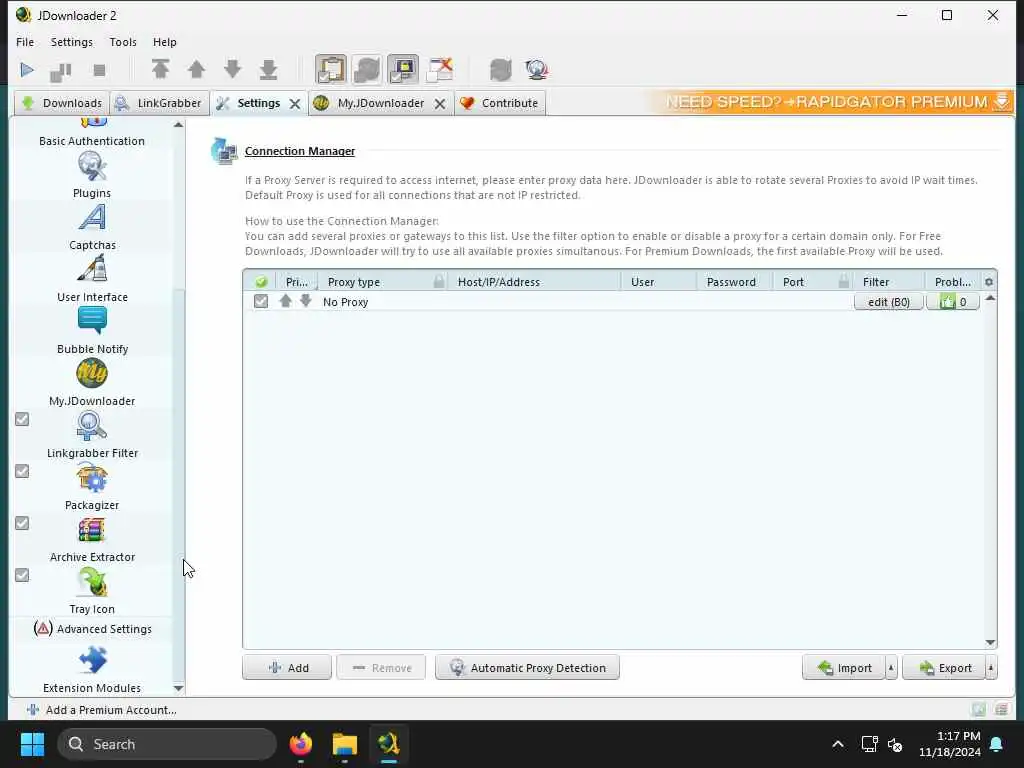1024x768 pixels.
Task: Open File Explorer from taskbar
Action: click(344, 744)
